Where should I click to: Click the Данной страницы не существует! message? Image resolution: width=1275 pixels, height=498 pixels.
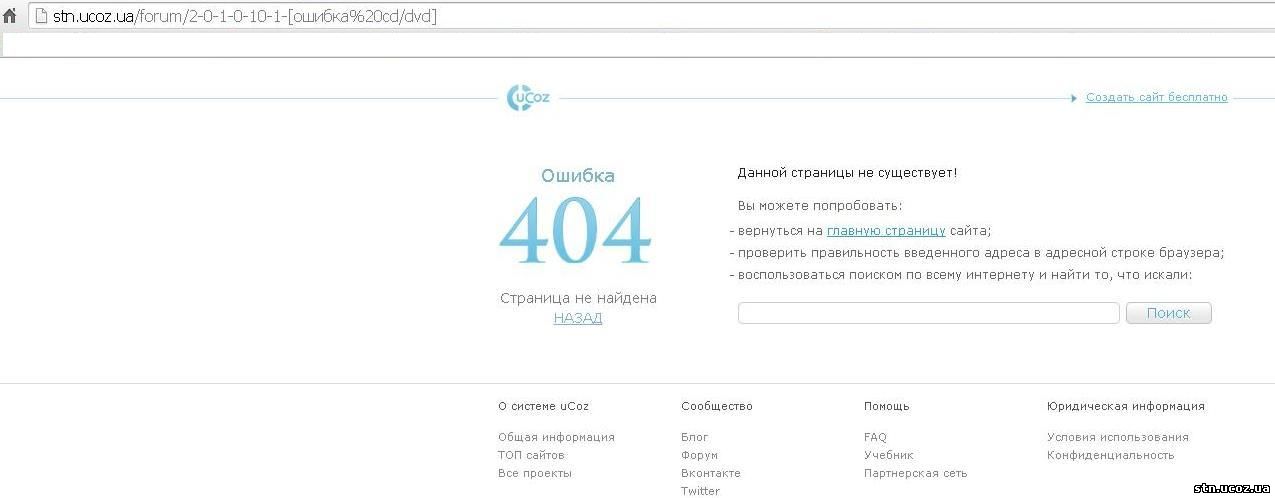[x=847, y=173]
